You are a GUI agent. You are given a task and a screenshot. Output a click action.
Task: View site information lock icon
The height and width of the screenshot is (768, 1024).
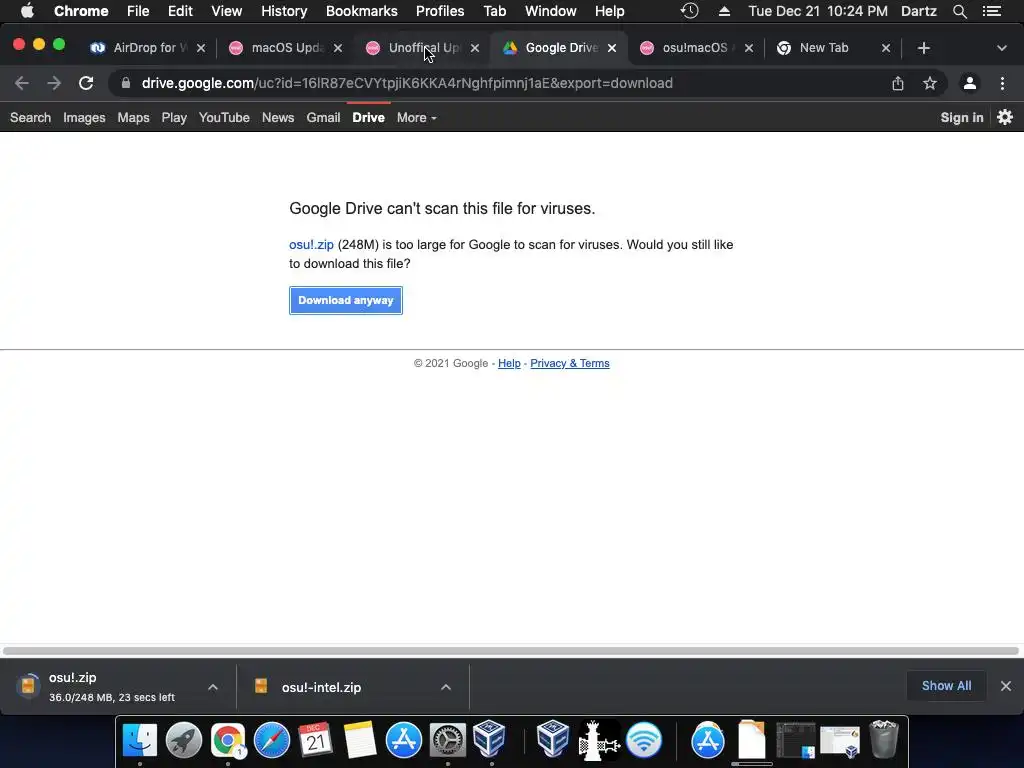coord(126,83)
